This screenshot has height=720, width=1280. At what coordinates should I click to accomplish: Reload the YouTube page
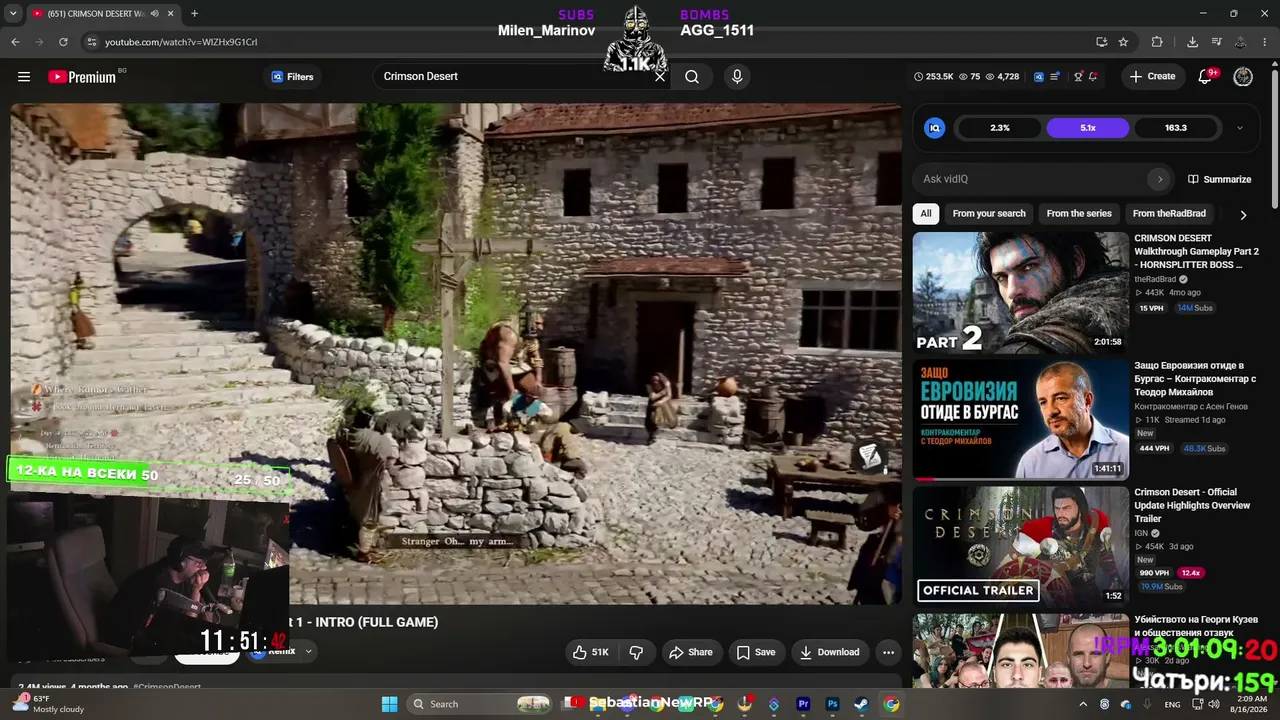pyautogui.click(x=63, y=42)
